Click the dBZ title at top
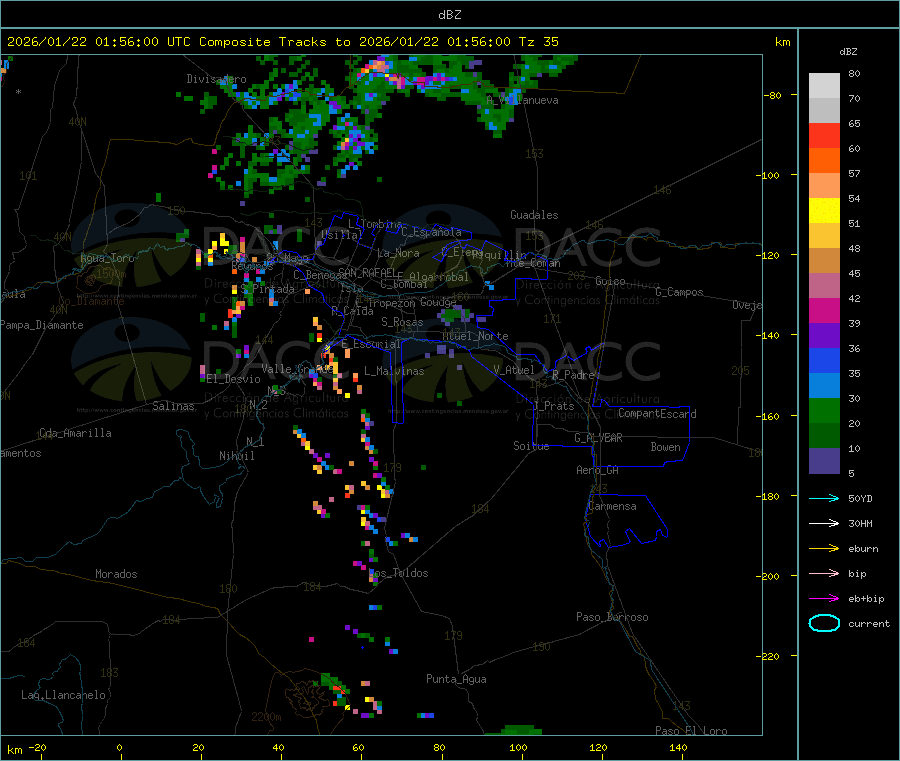This screenshot has width=900, height=761. [x=449, y=15]
